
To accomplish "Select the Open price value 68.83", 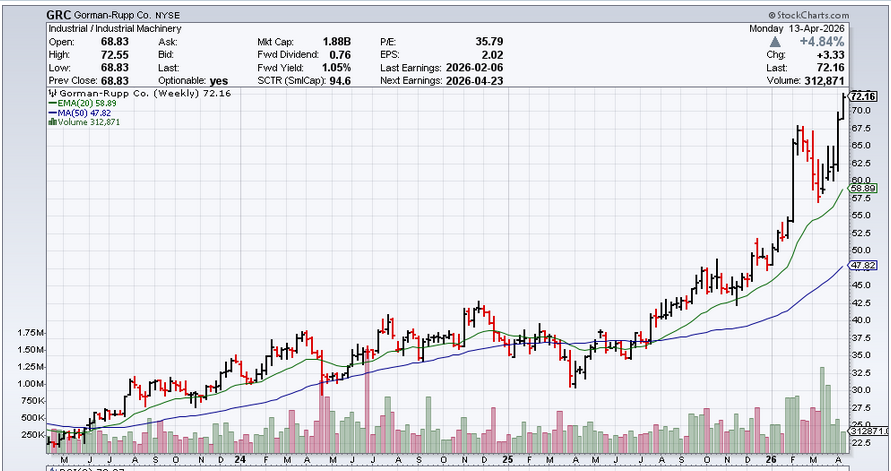I will point(116,42).
